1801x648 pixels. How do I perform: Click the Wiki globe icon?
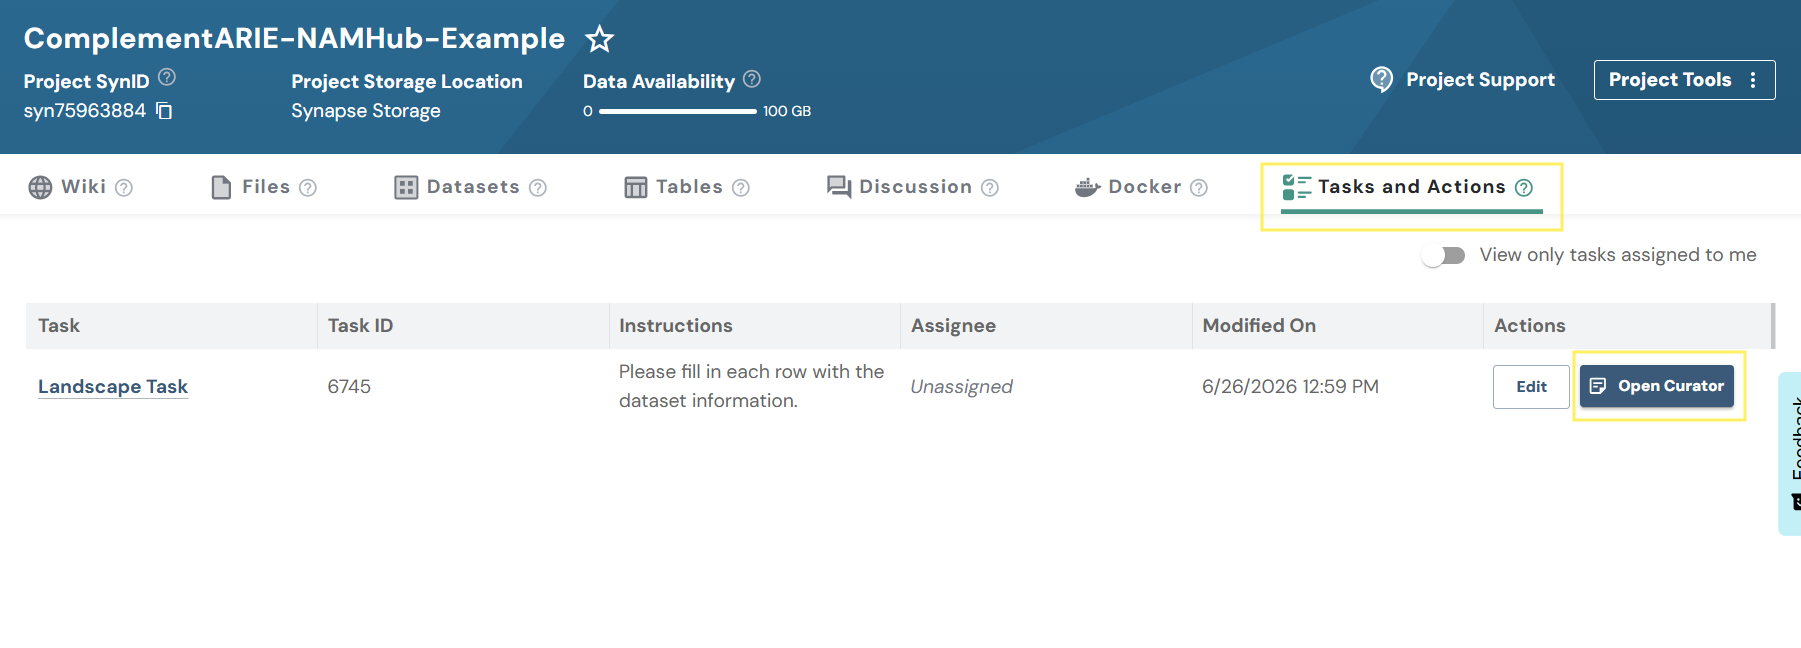click(40, 187)
